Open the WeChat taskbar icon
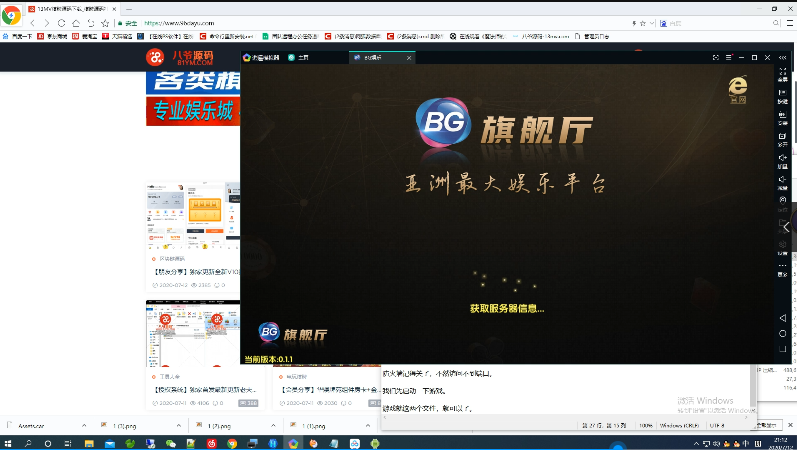797x450 pixels. [x=171, y=443]
